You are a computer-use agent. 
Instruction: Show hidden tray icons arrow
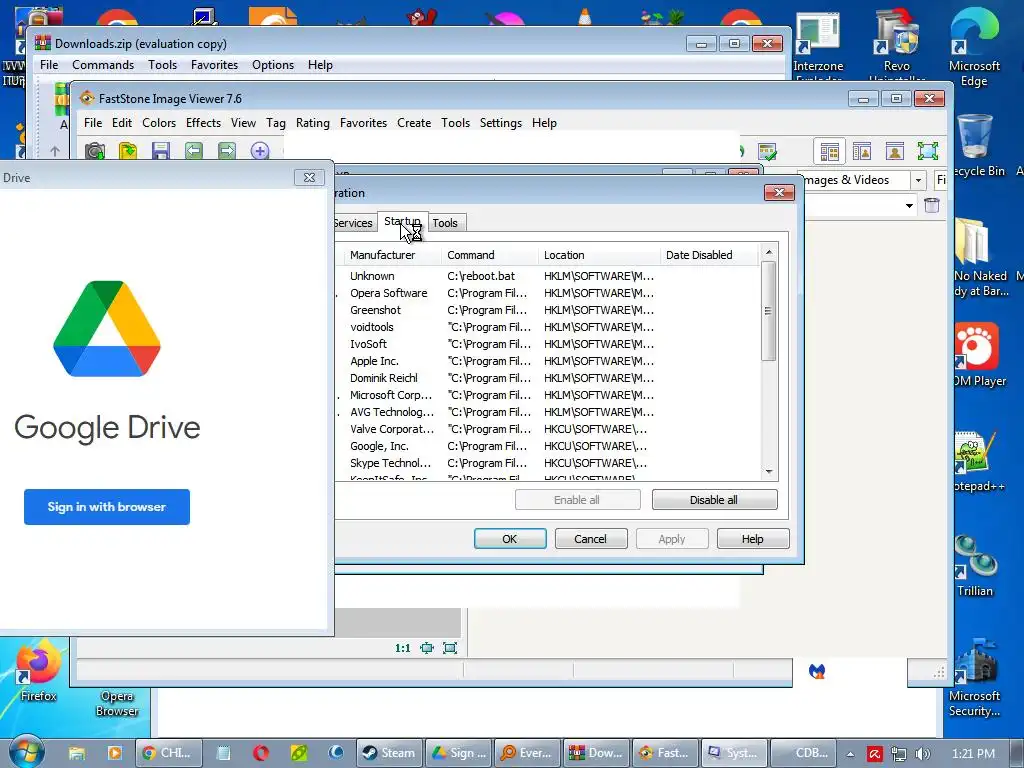850,754
